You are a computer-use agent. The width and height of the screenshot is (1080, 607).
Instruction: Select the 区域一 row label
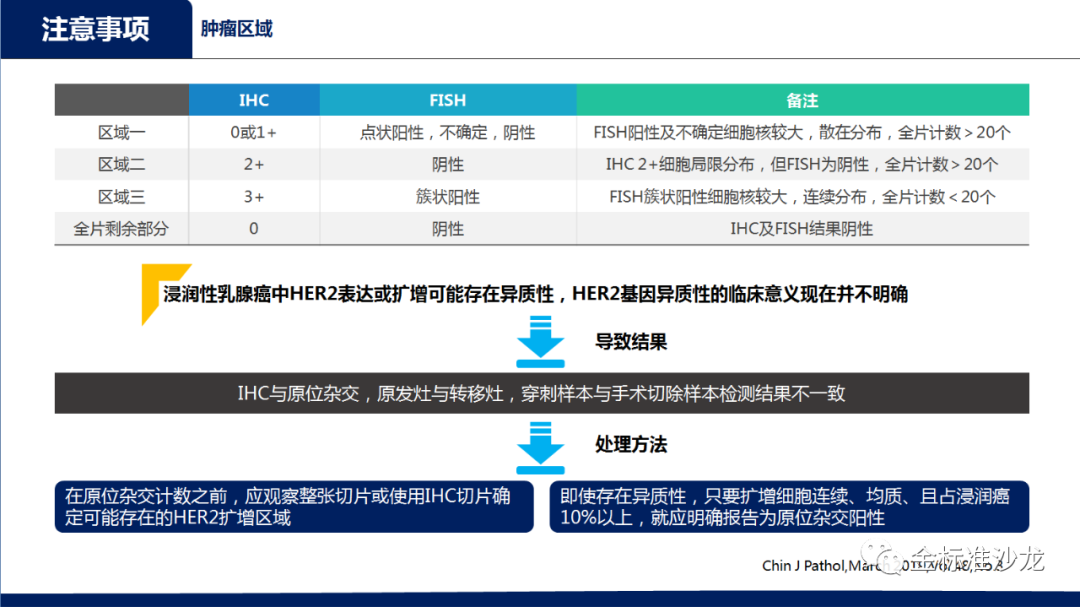coord(121,132)
